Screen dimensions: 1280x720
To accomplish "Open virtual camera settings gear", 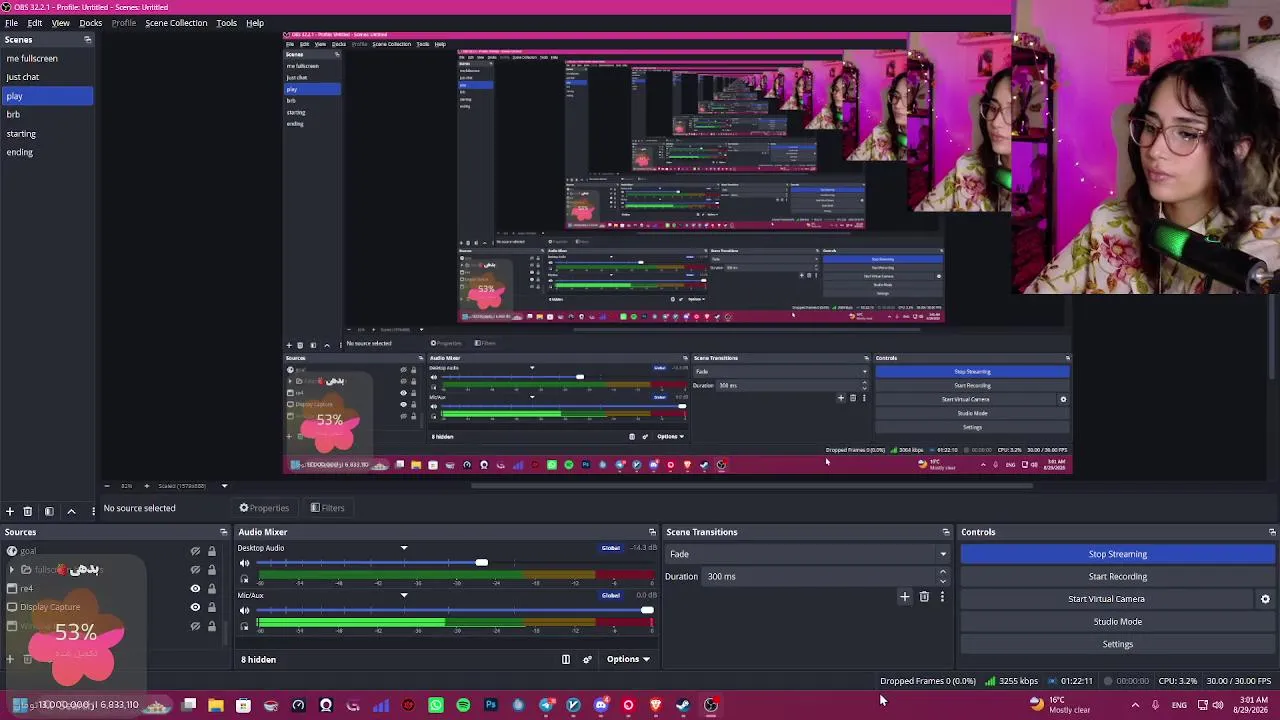I will pos(1265,599).
